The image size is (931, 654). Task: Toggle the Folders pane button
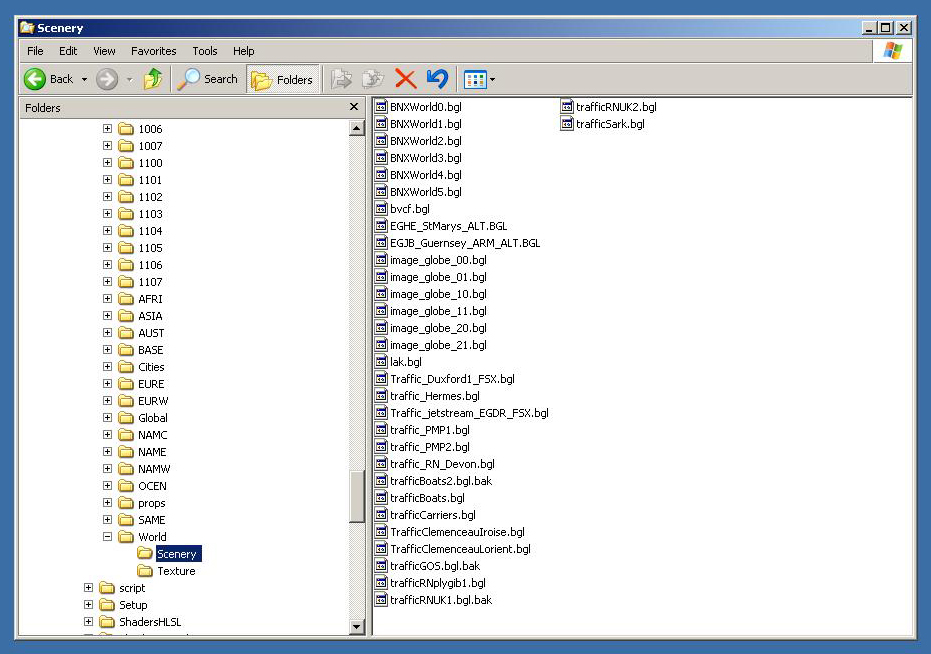[283, 79]
